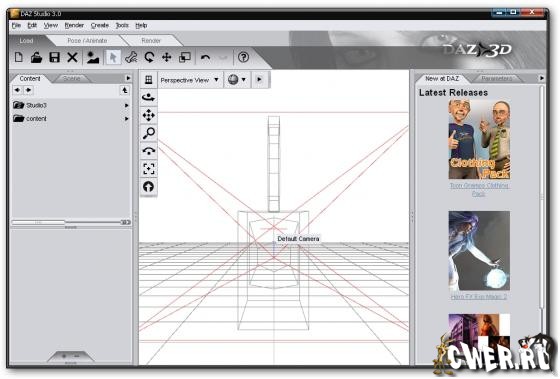Open the Render menu

74,25
